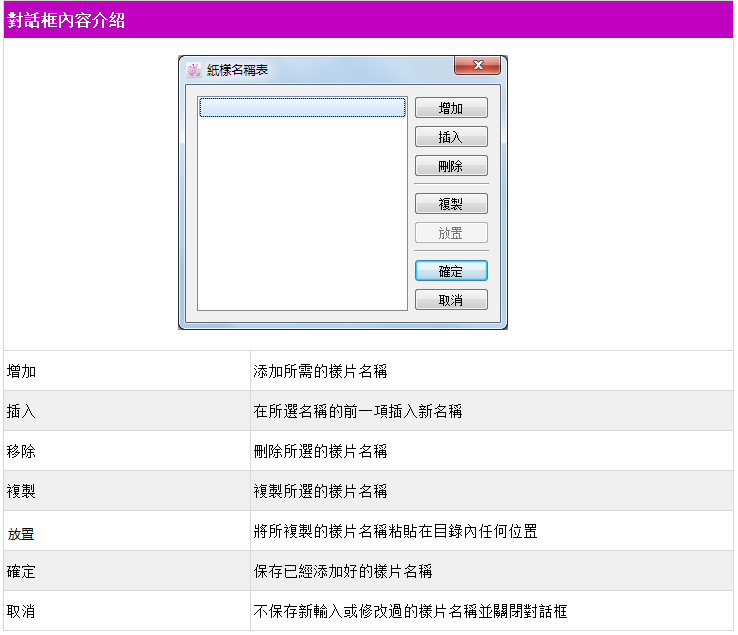This screenshot has width=738, height=635.
Task: Focus the name entry field atop the list
Action: coord(302,108)
